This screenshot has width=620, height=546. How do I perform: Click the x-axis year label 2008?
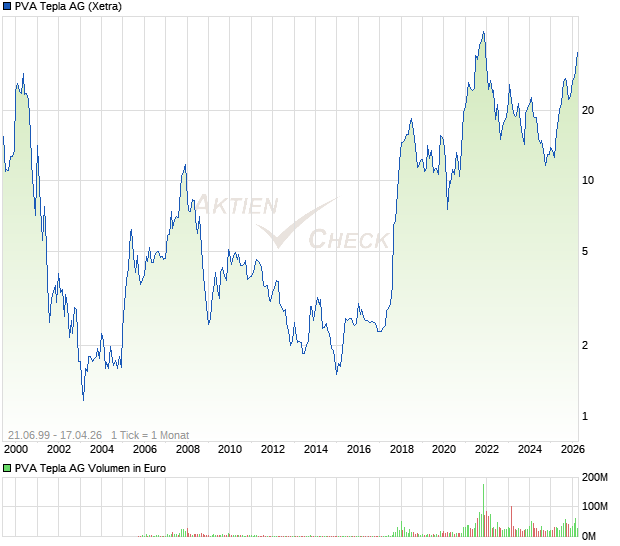tap(187, 450)
